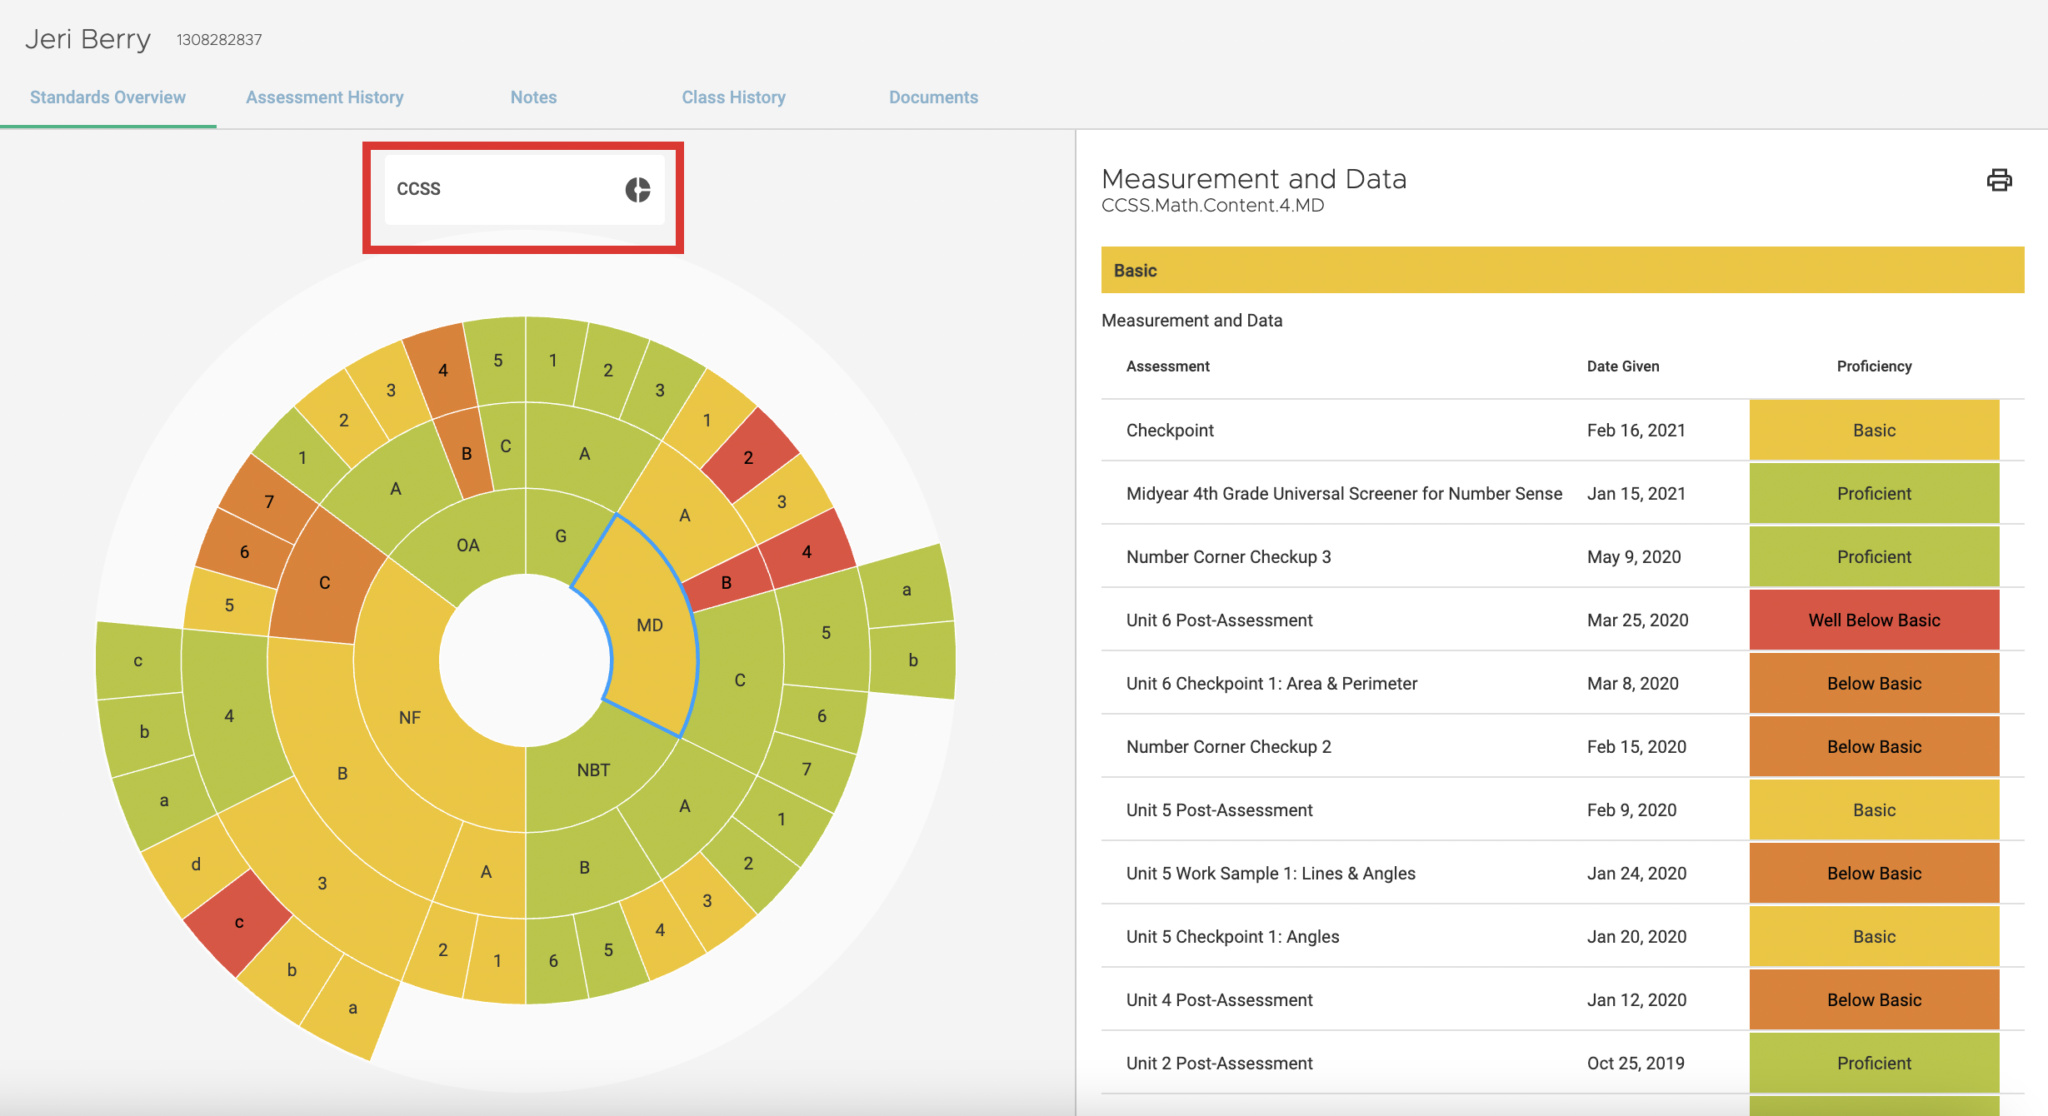
Task: Click the red Well Below Basic proficiency cell
Action: point(1874,620)
